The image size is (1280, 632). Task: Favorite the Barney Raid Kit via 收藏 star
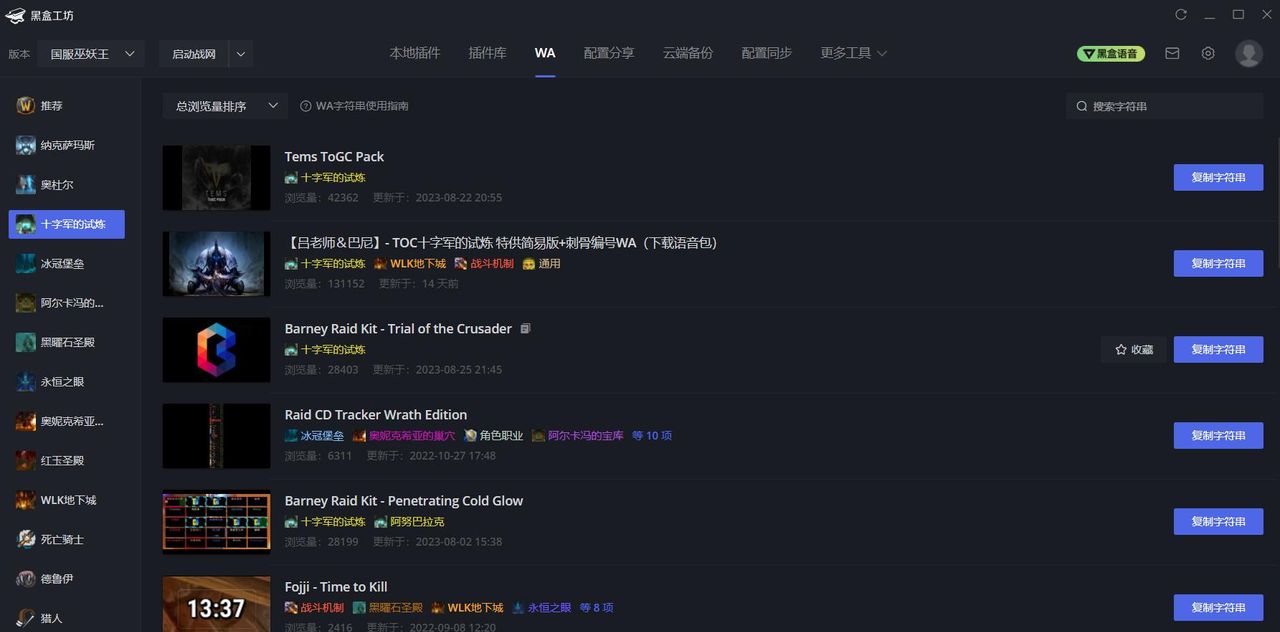coord(1132,349)
